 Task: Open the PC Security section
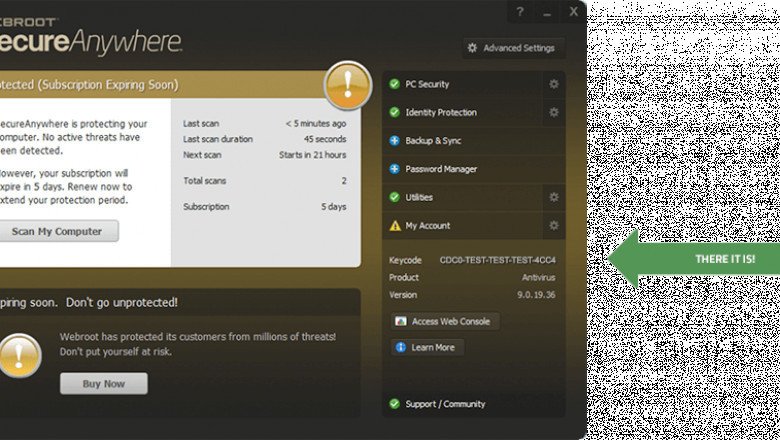pos(462,84)
